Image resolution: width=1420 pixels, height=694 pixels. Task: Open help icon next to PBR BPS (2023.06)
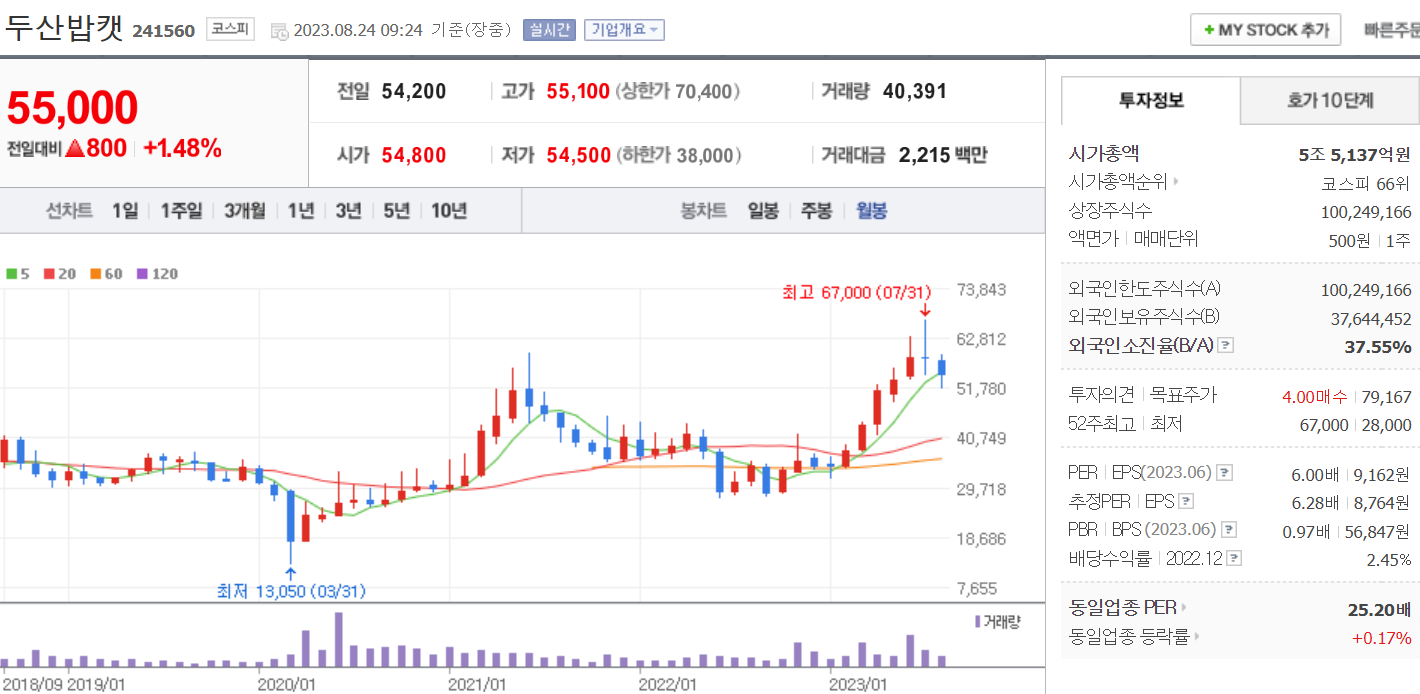click(x=1229, y=530)
